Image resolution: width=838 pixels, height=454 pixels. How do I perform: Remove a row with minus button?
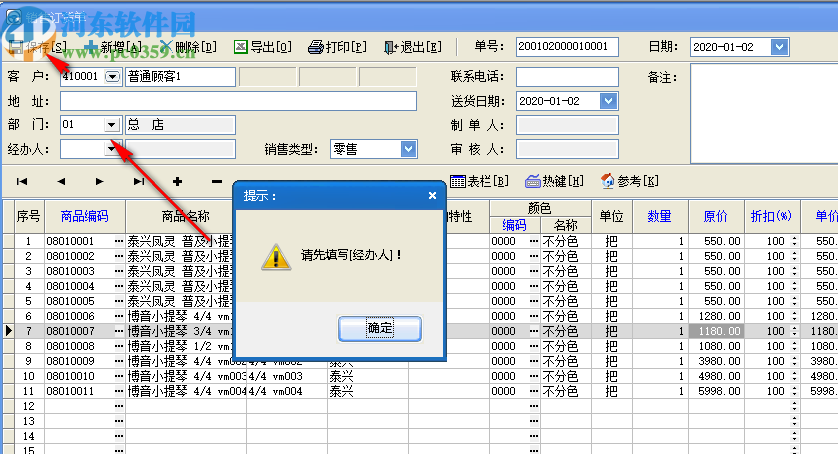tap(216, 182)
